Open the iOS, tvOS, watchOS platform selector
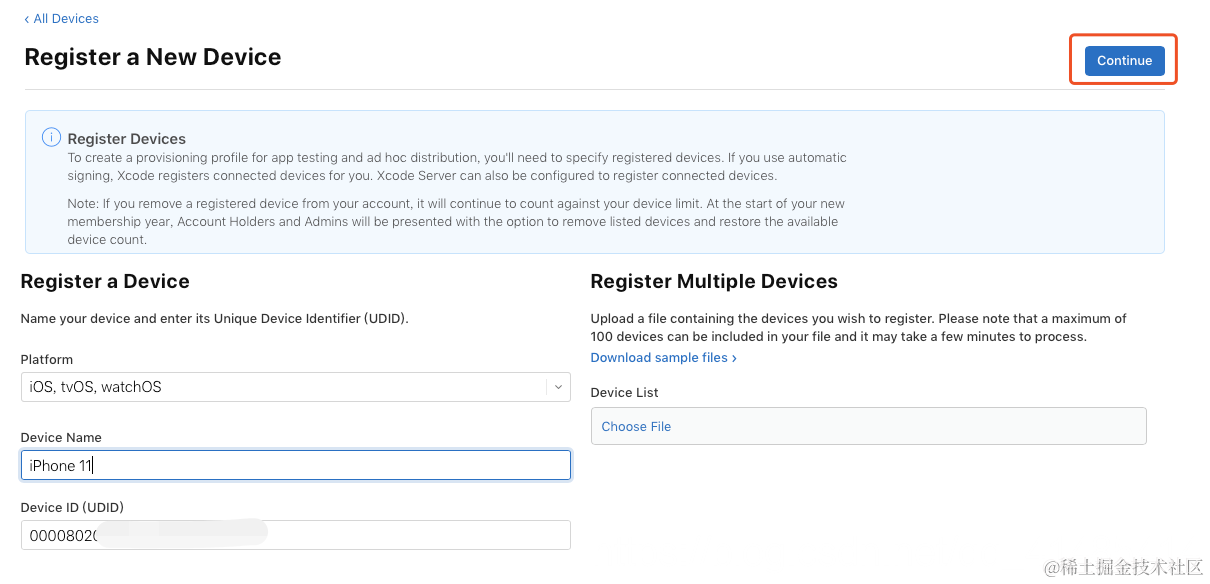 (295, 387)
